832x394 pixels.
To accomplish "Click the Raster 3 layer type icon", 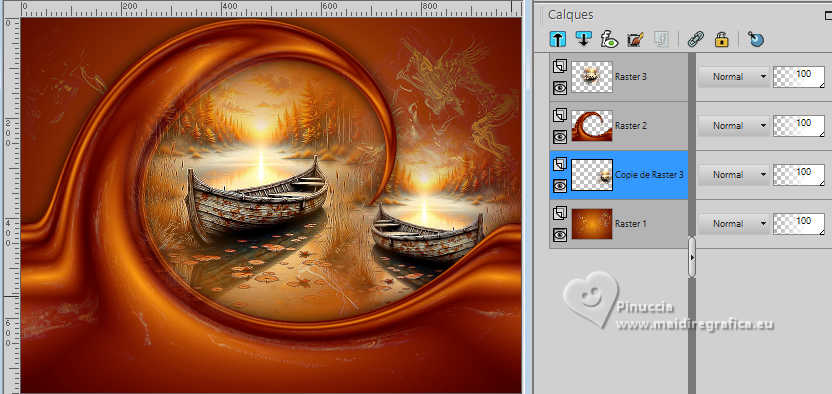I will [560, 67].
